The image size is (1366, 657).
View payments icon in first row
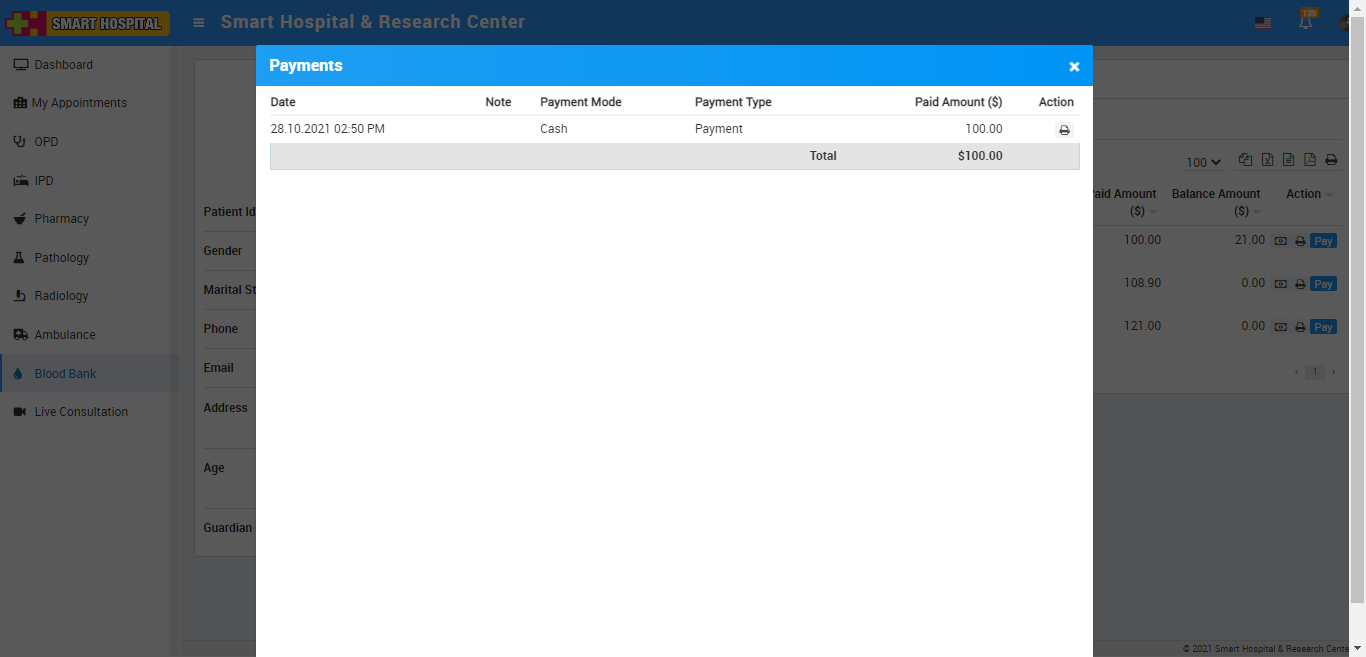[x=1280, y=241]
